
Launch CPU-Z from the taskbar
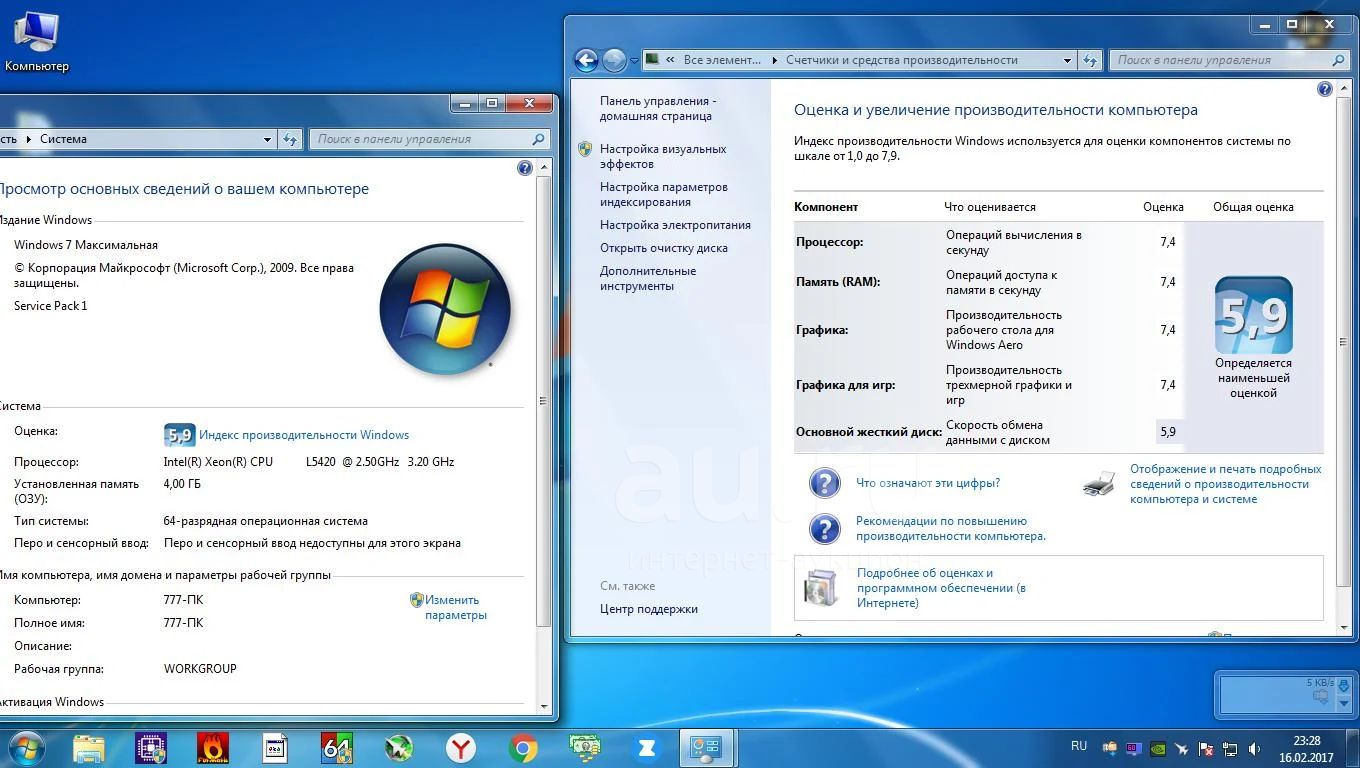[151, 748]
